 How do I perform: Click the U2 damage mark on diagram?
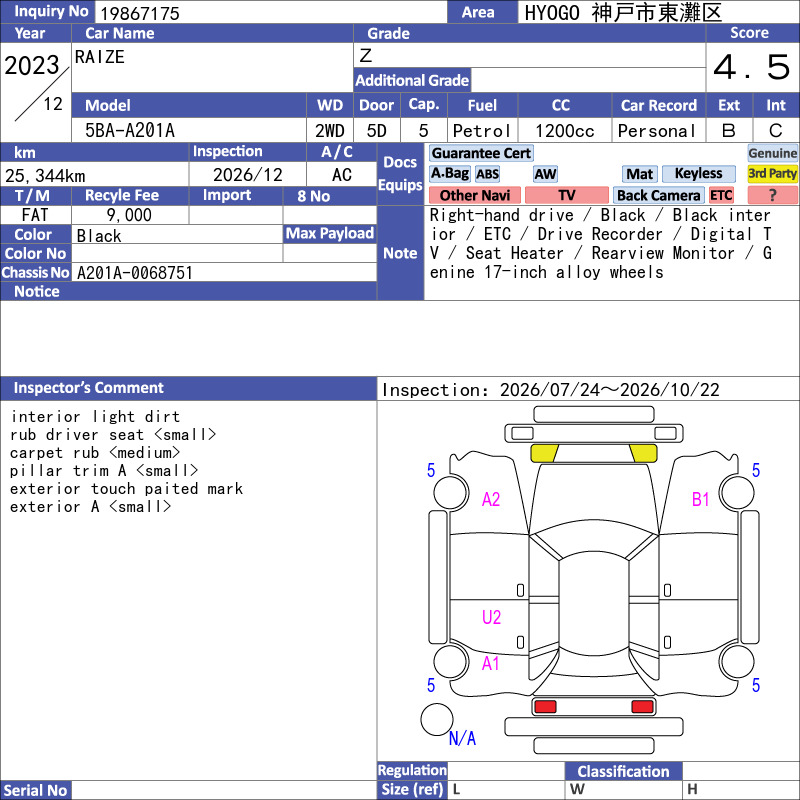(x=491, y=617)
